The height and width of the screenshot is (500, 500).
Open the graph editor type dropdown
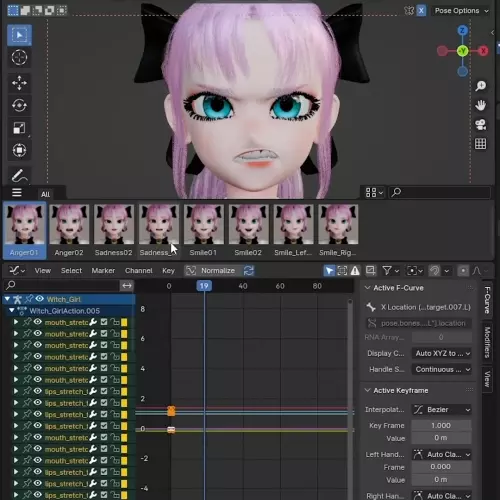click(x=17, y=270)
